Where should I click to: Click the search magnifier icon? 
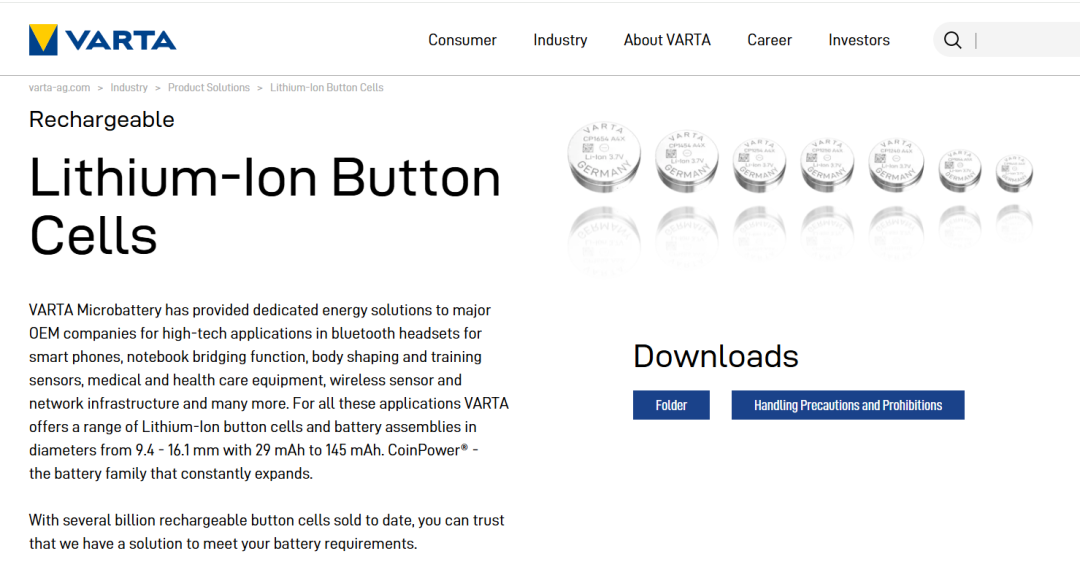pos(953,40)
